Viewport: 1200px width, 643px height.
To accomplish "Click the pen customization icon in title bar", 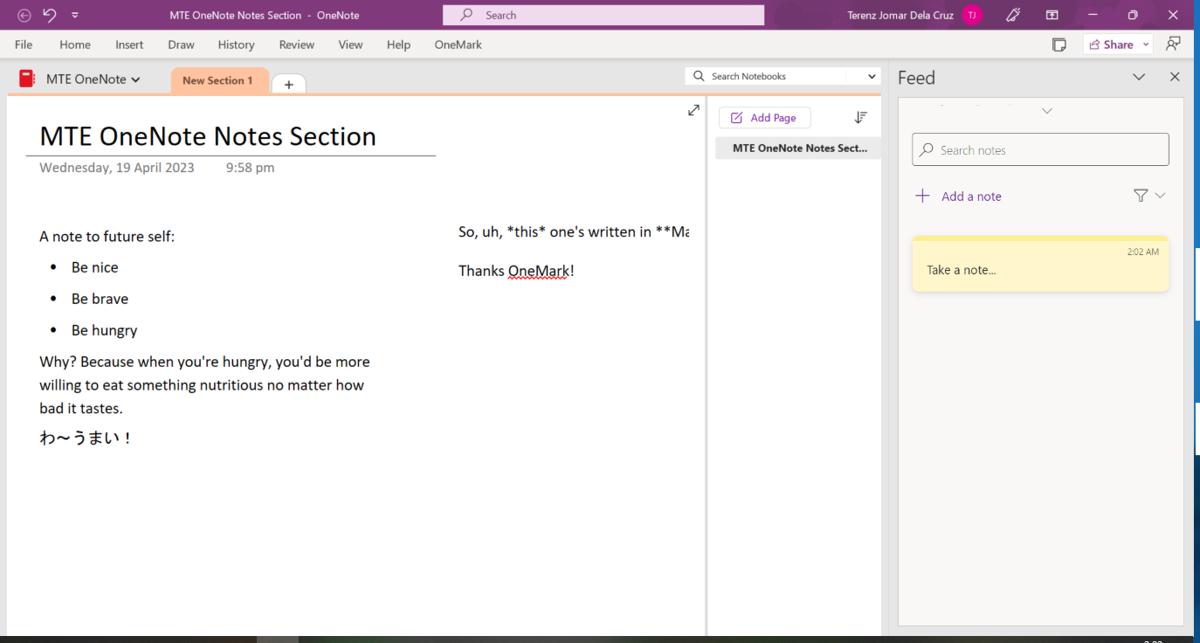I will pyautogui.click(x=1012, y=15).
